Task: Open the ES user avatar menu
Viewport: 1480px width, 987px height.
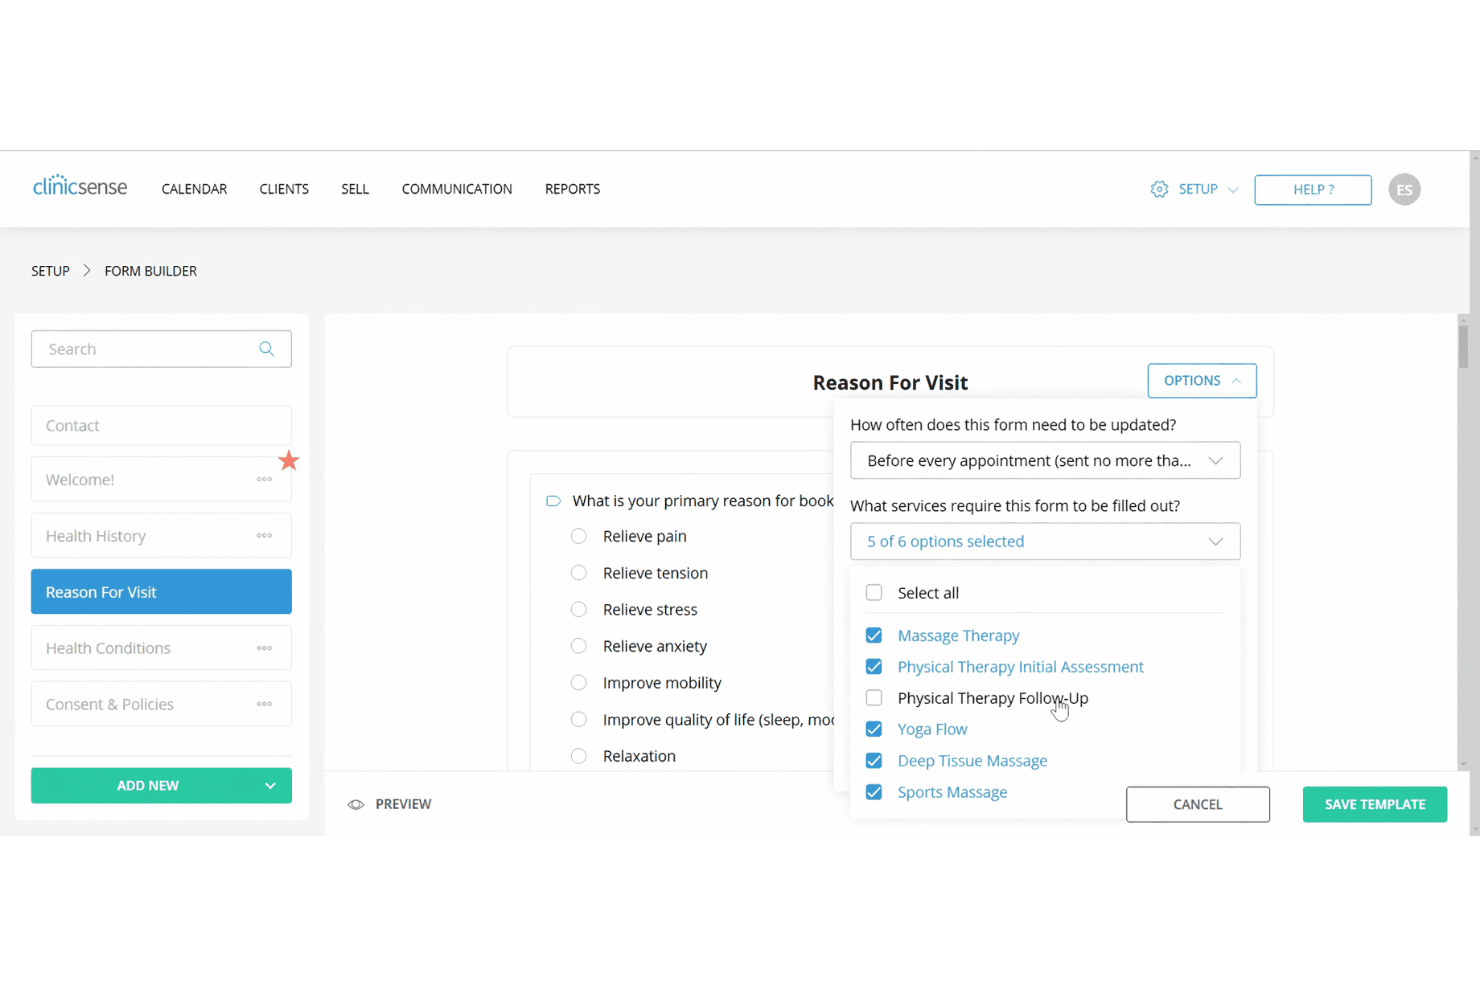Action: click(1404, 189)
